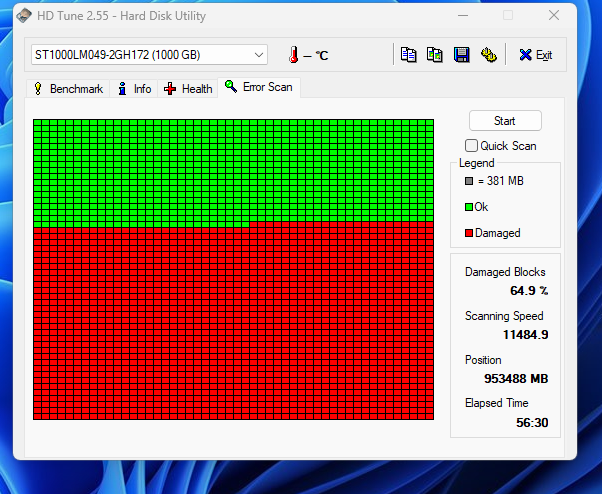Select the Error Scan tab

click(259, 87)
